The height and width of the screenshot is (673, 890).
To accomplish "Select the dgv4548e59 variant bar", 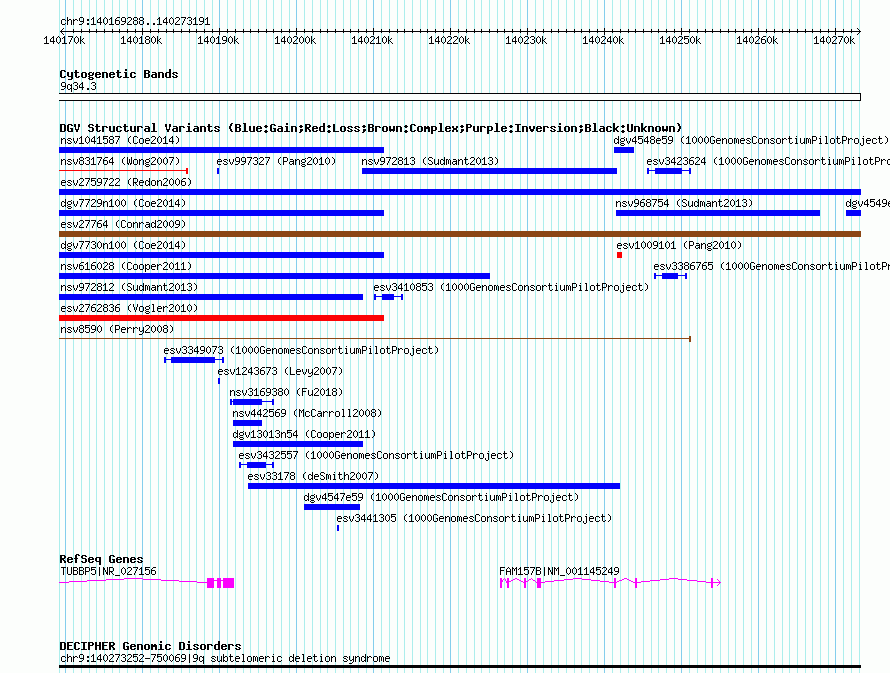I will click(x=624, y=150).
